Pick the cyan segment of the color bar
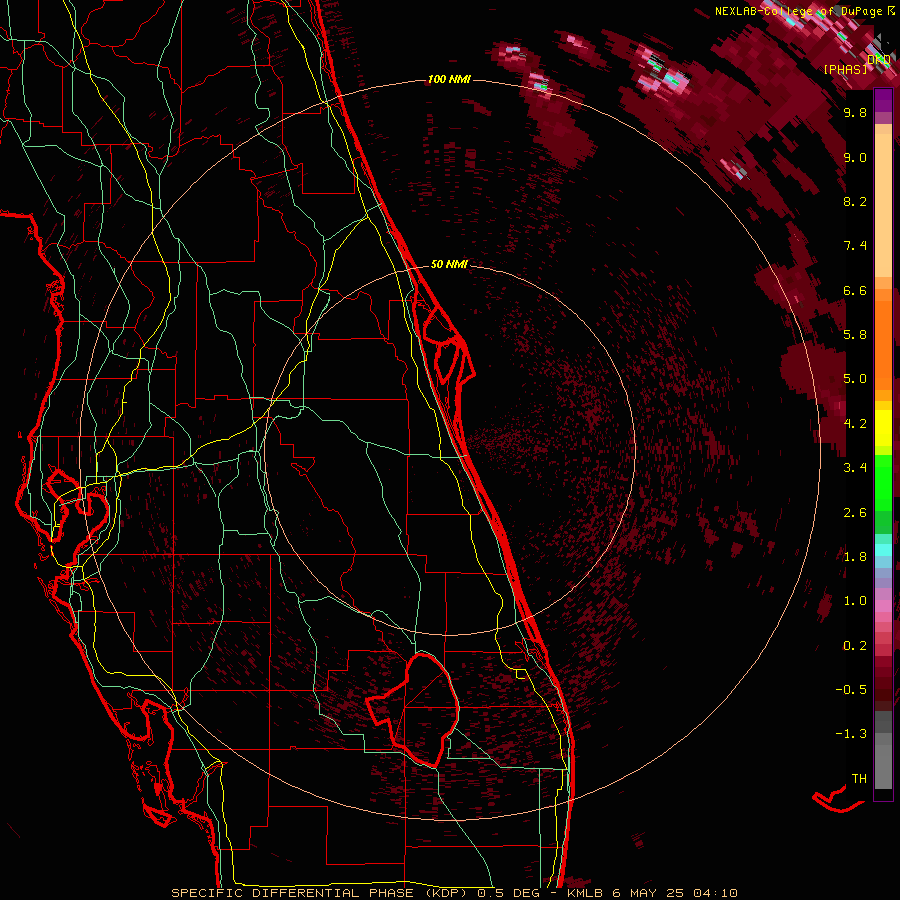Image resolution: width=900 pixels, height=900 pixels. point(883,550)
